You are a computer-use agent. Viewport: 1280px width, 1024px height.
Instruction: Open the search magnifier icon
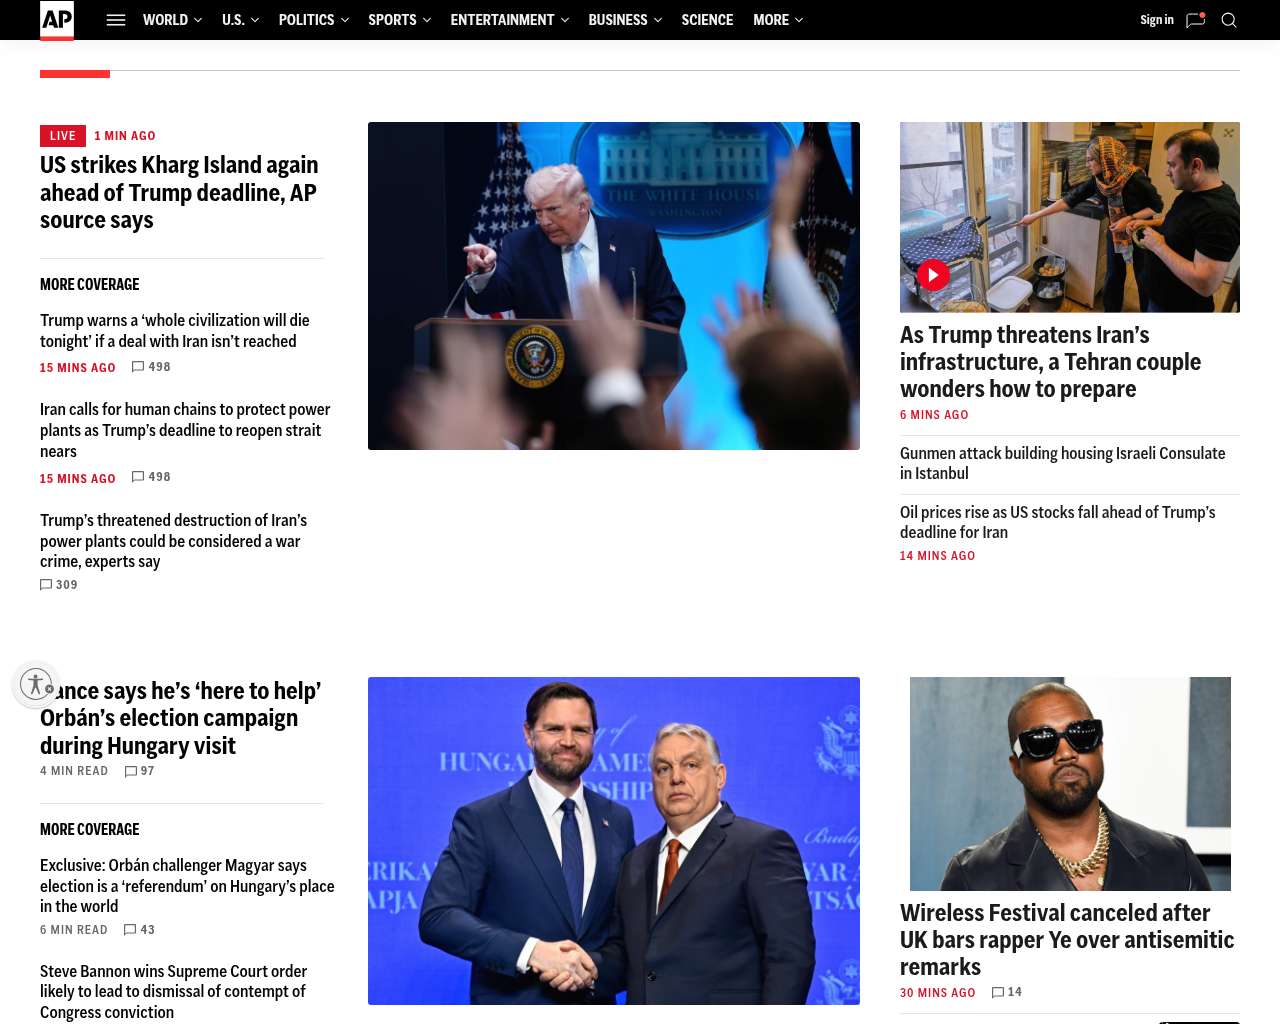pyautogui.click(x=1229, y=20)
